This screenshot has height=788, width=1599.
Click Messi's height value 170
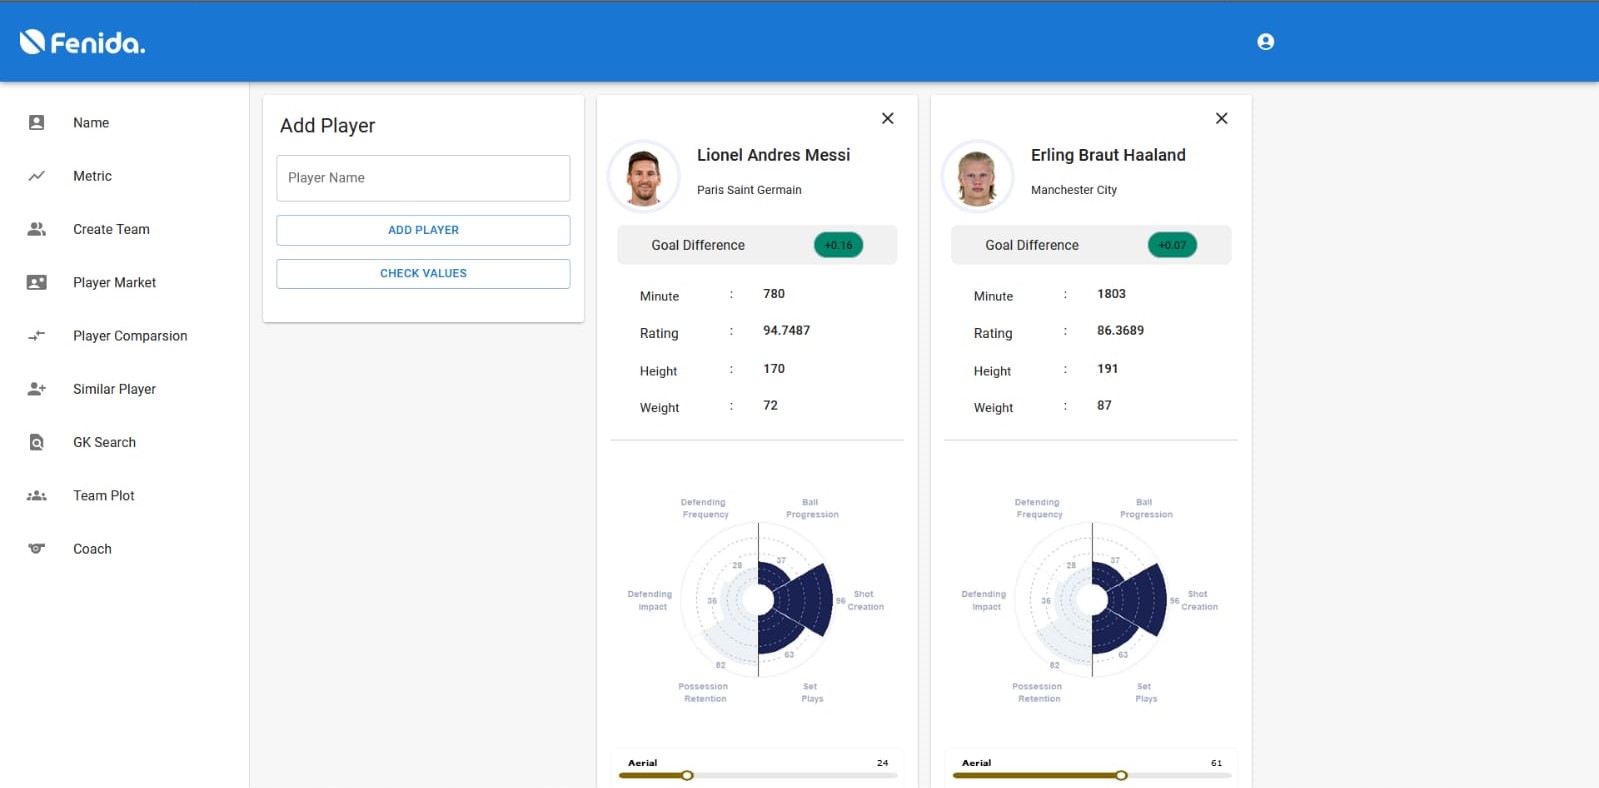tap(774, 369)
